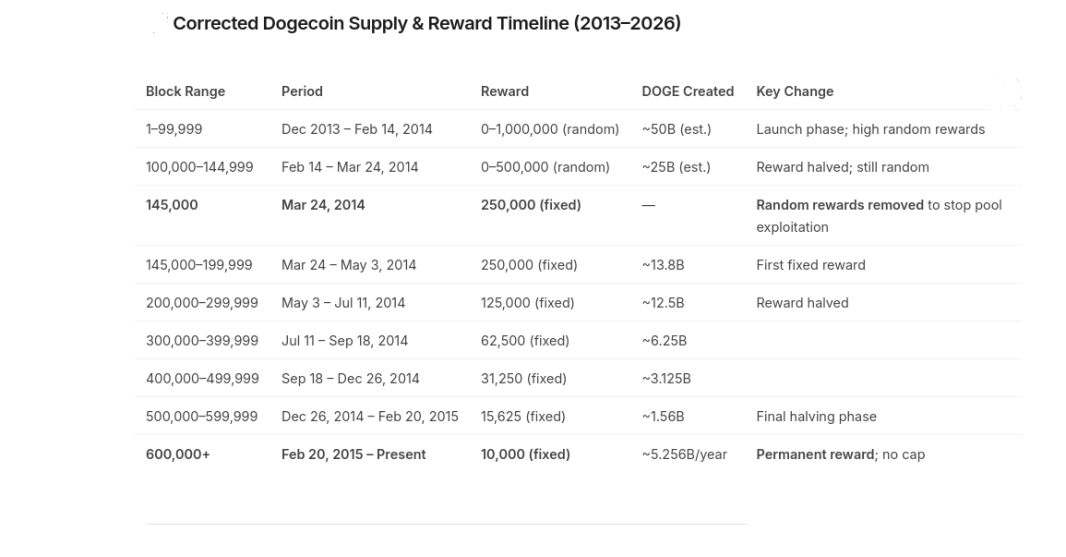
Task: Click the Block Range column header
Action: click(x=185, y=91)
